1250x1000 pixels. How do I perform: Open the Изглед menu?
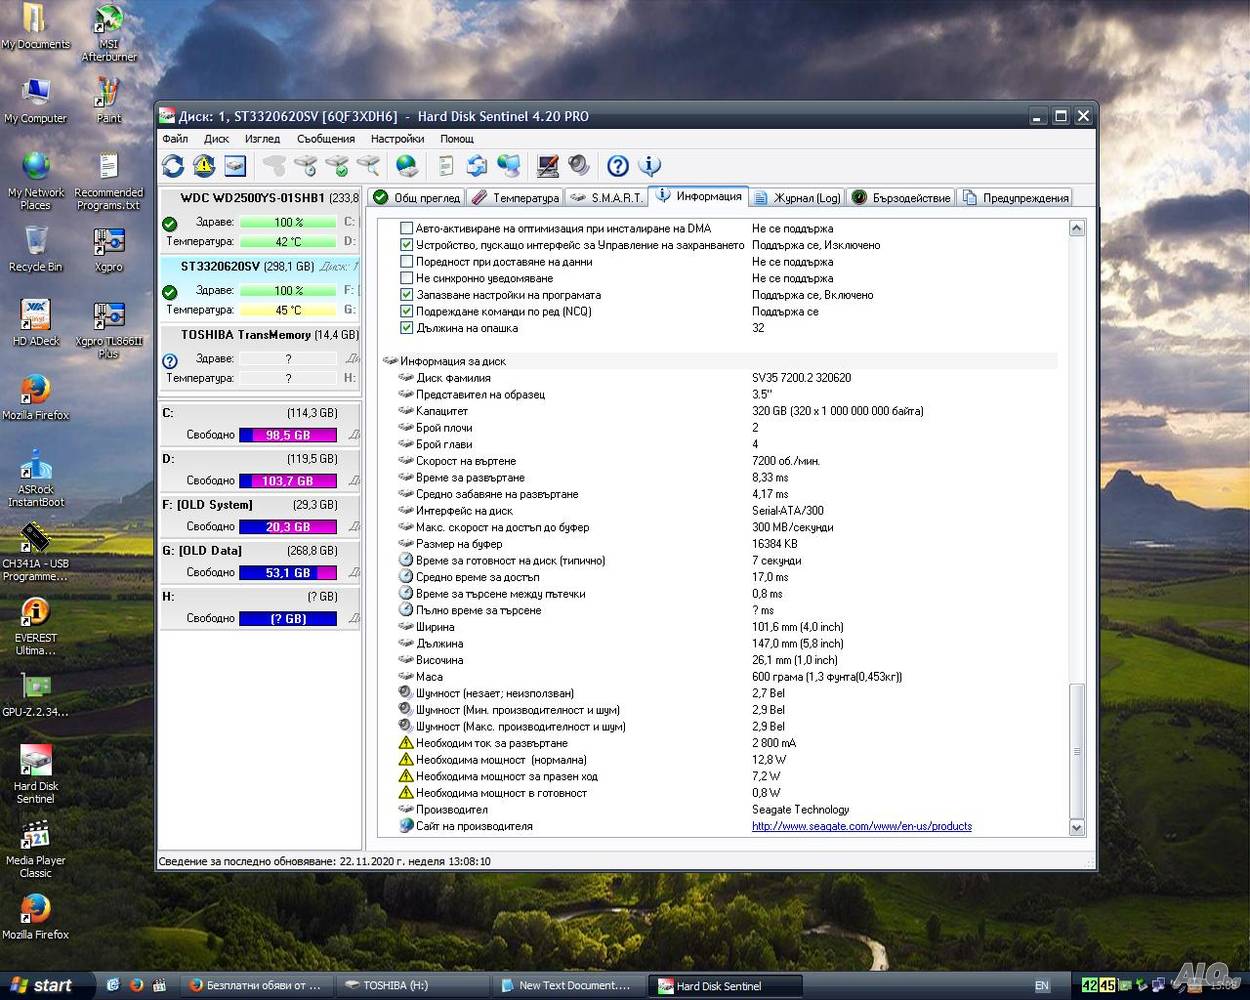pos(262,139)
